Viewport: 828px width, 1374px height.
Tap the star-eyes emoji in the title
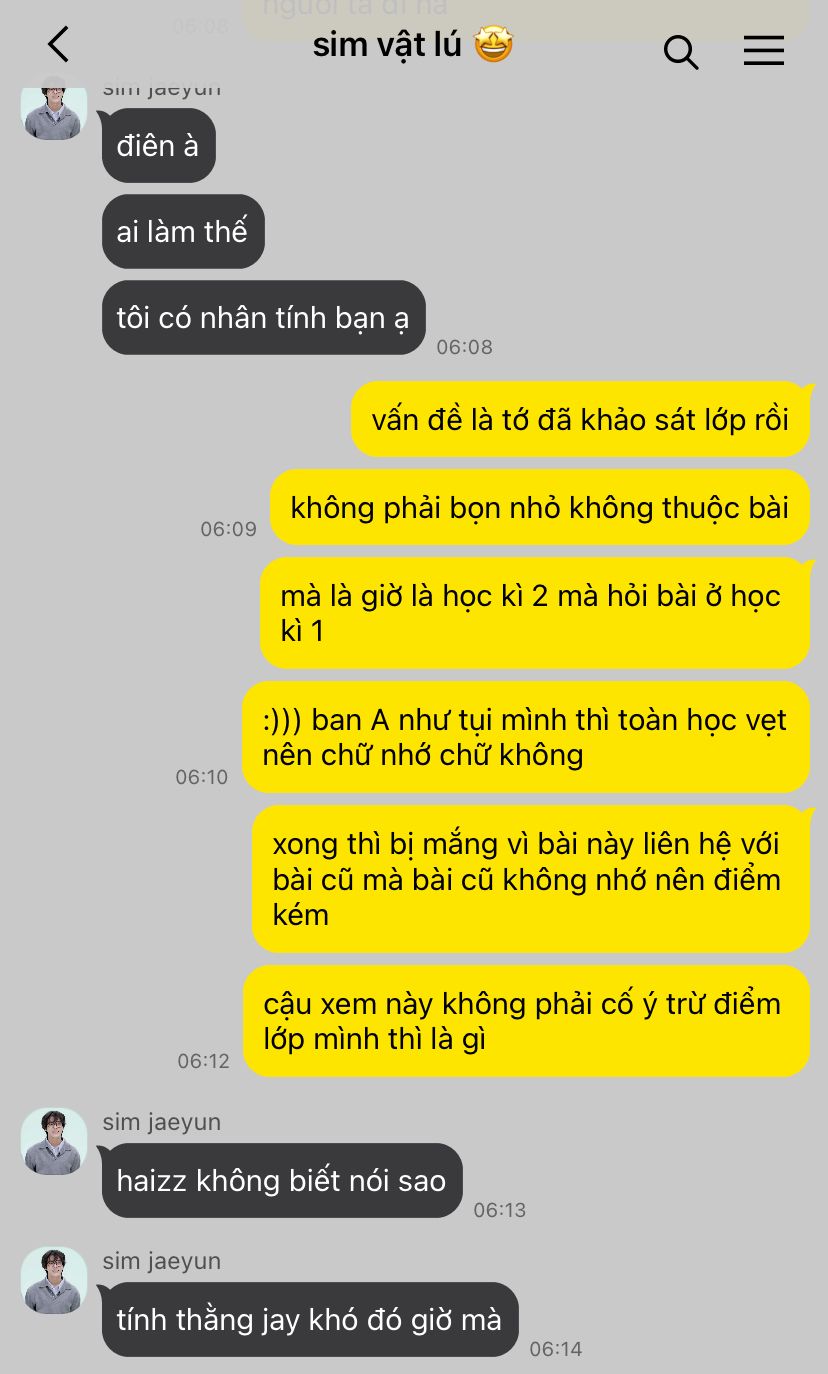[x=494, y=45]
